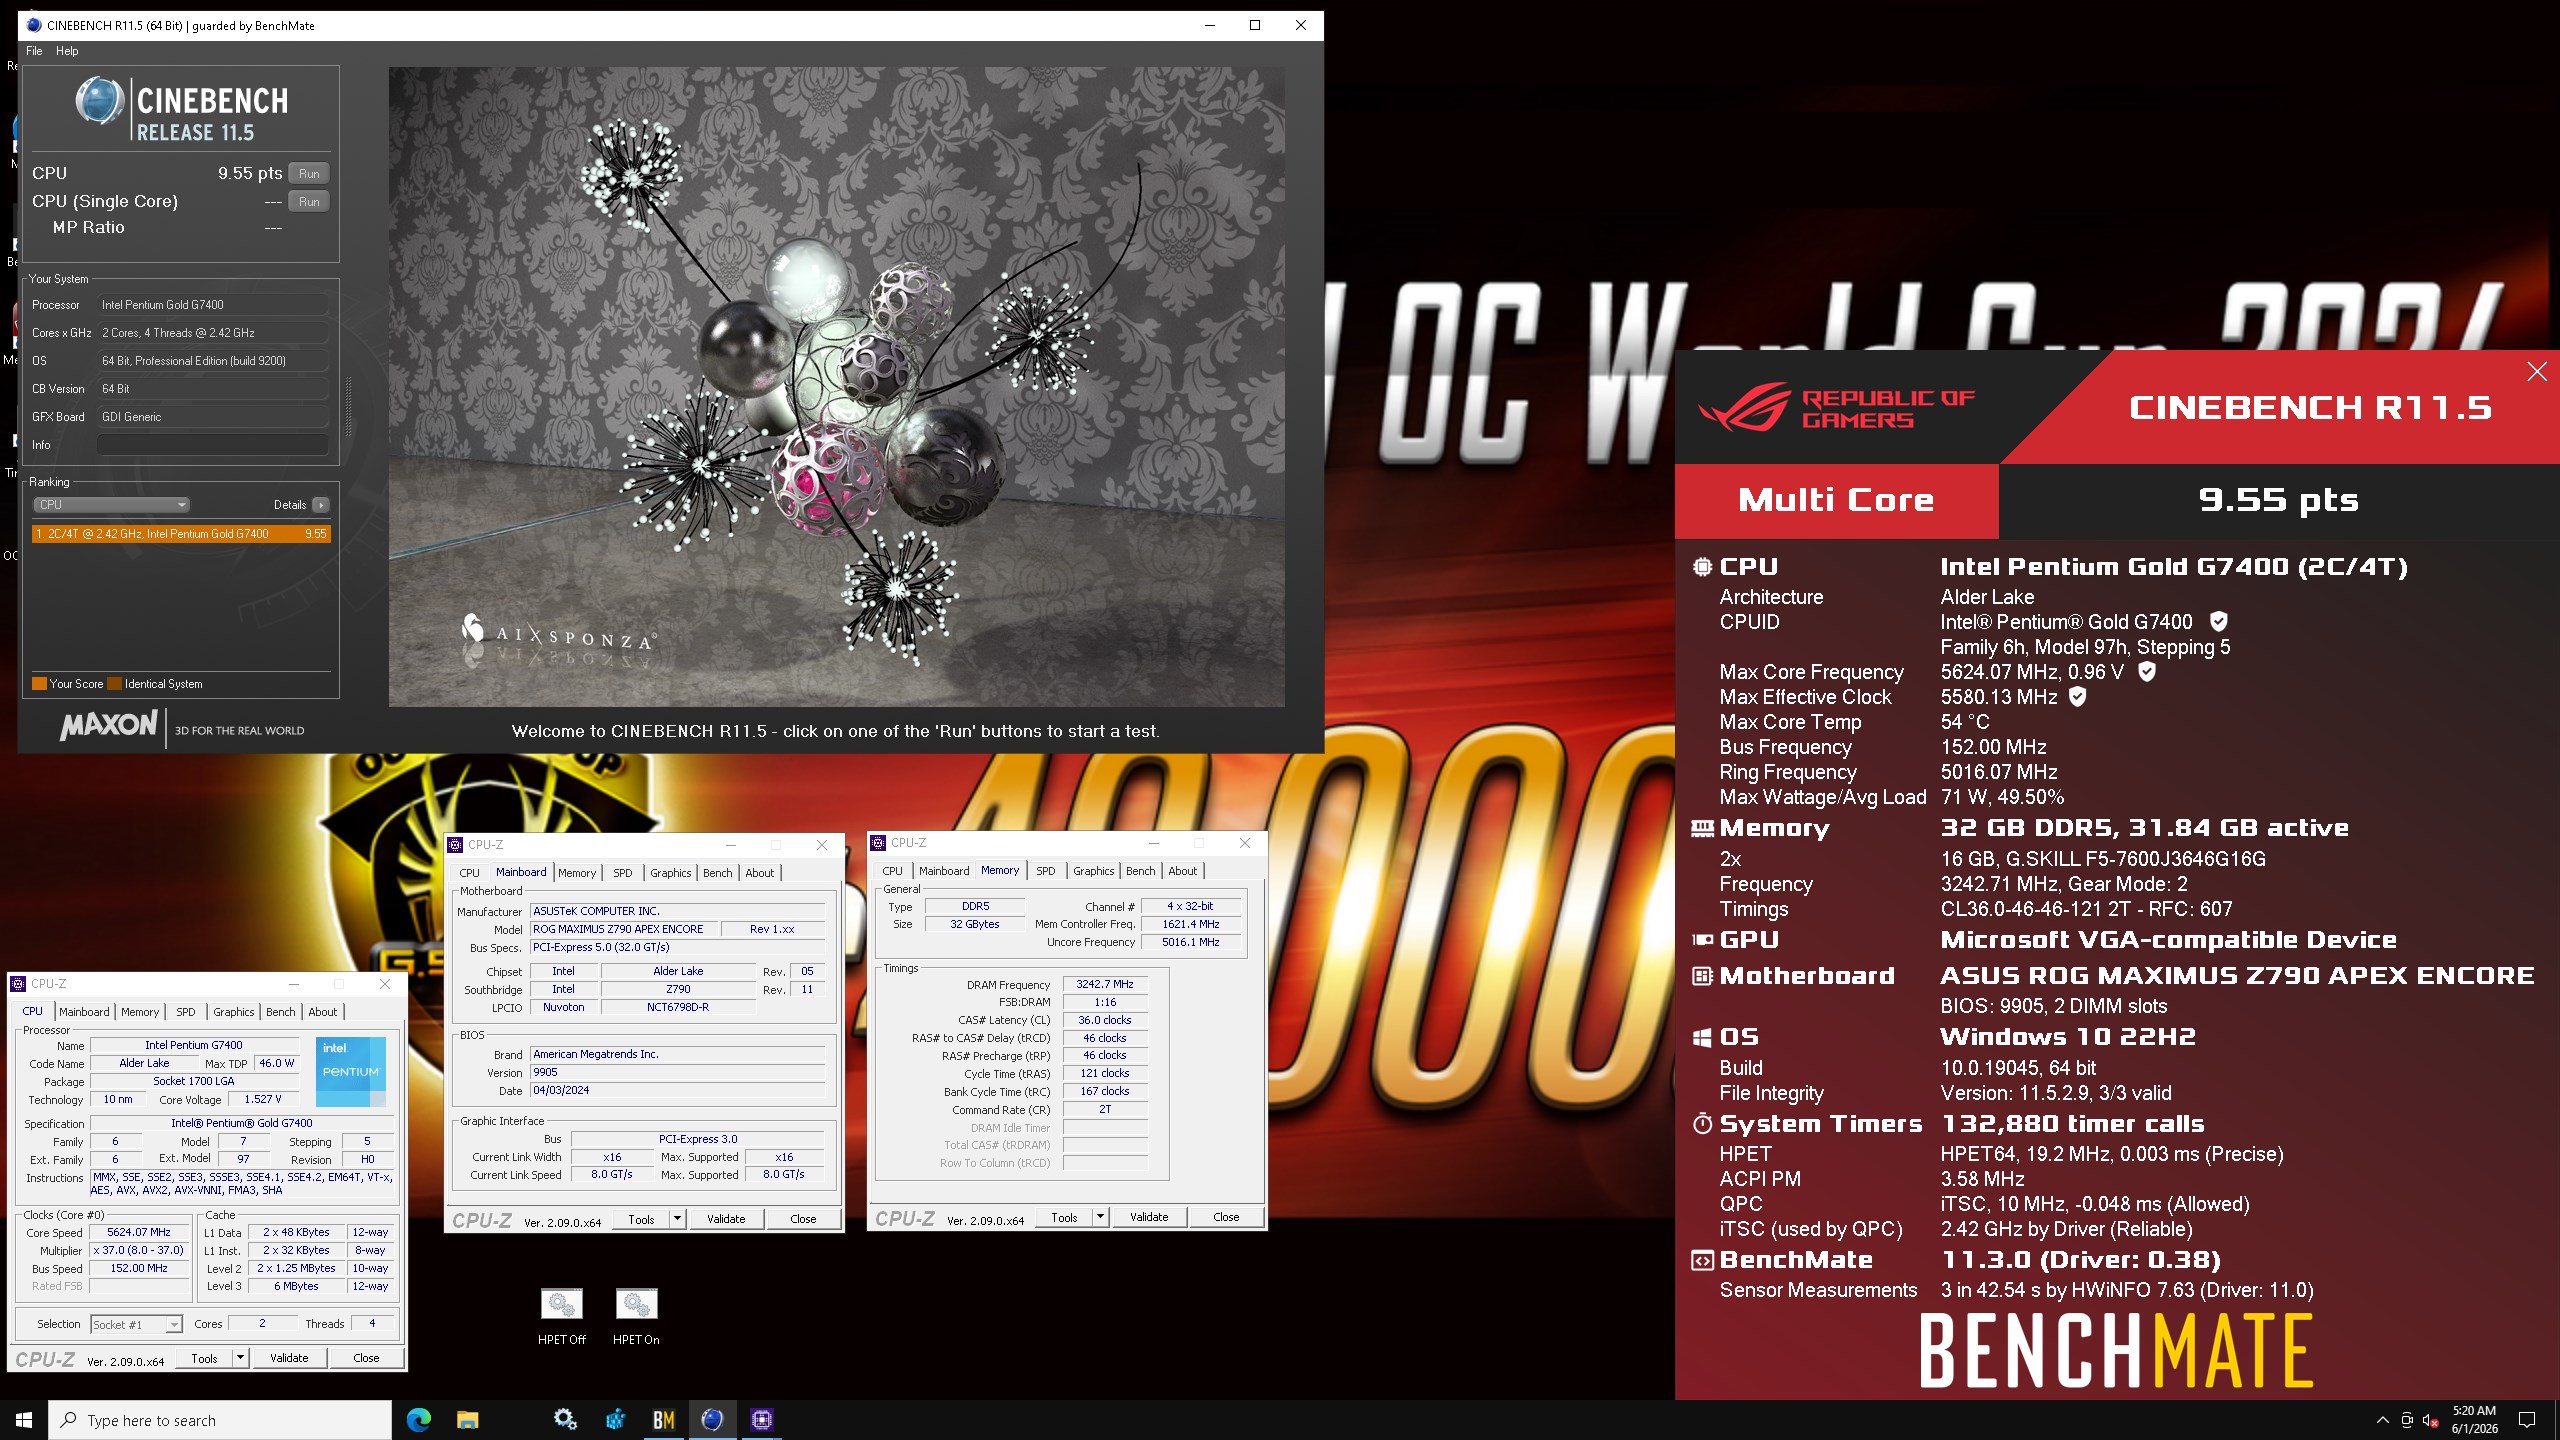
Task: Click Validate in CPU-Z Memory window
Action: [x=1149, y=1217]
